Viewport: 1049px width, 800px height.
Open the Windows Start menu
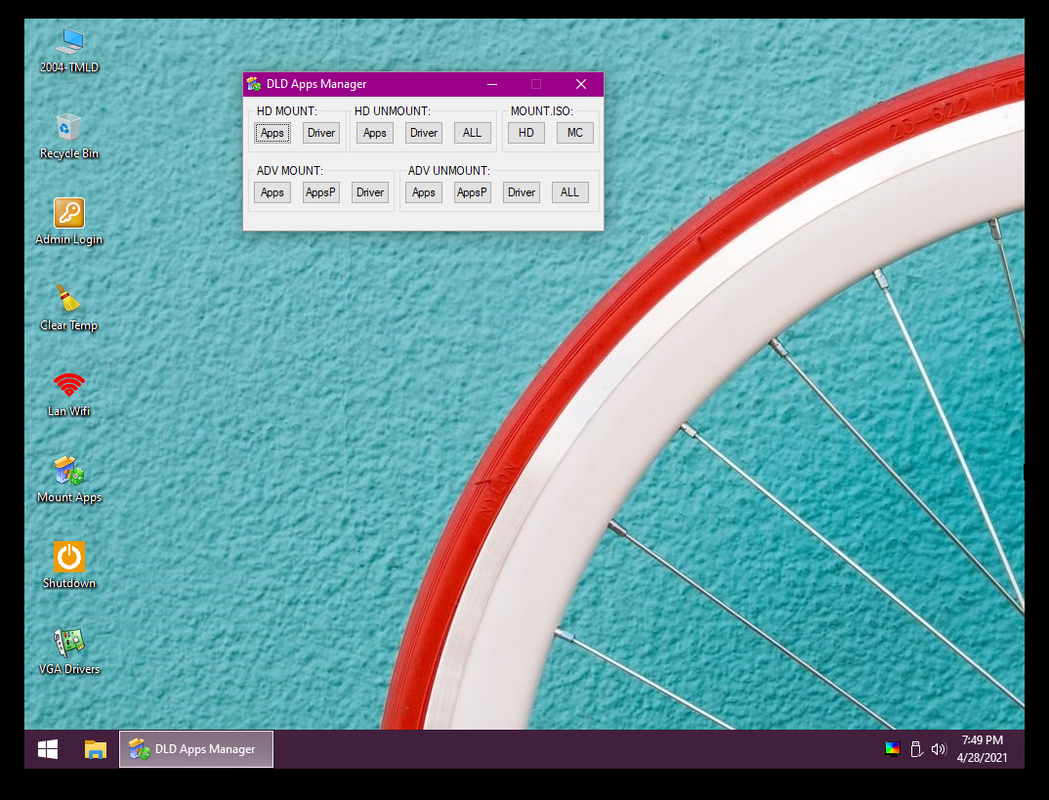tap(47, 749)
